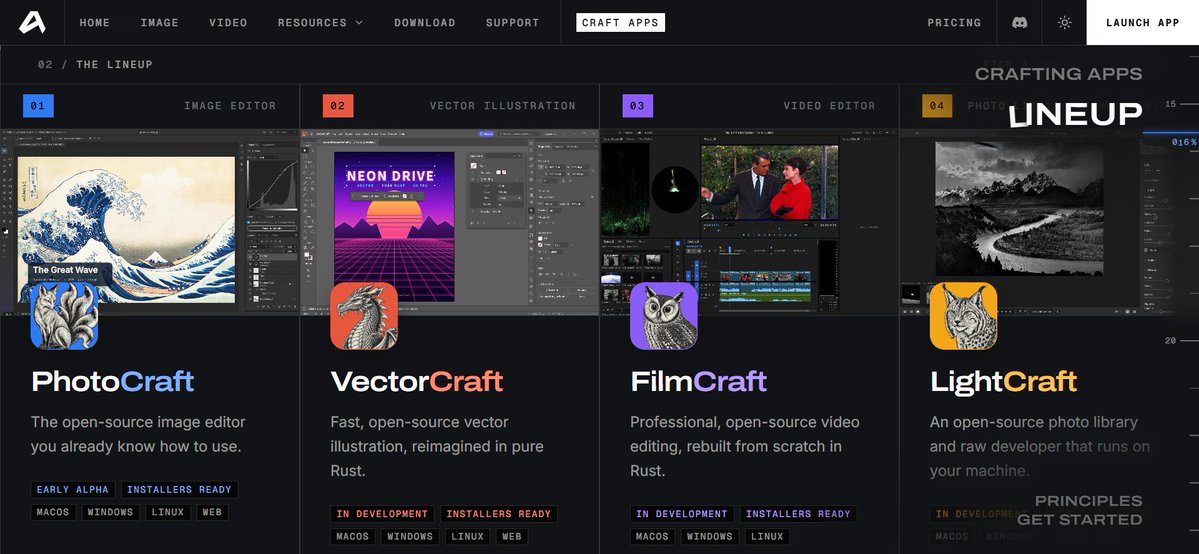Click VectorCraft's In Development badge
The width and height of the screenshot is (1199, 554).
pyautogui.click(x=382, y=514)
